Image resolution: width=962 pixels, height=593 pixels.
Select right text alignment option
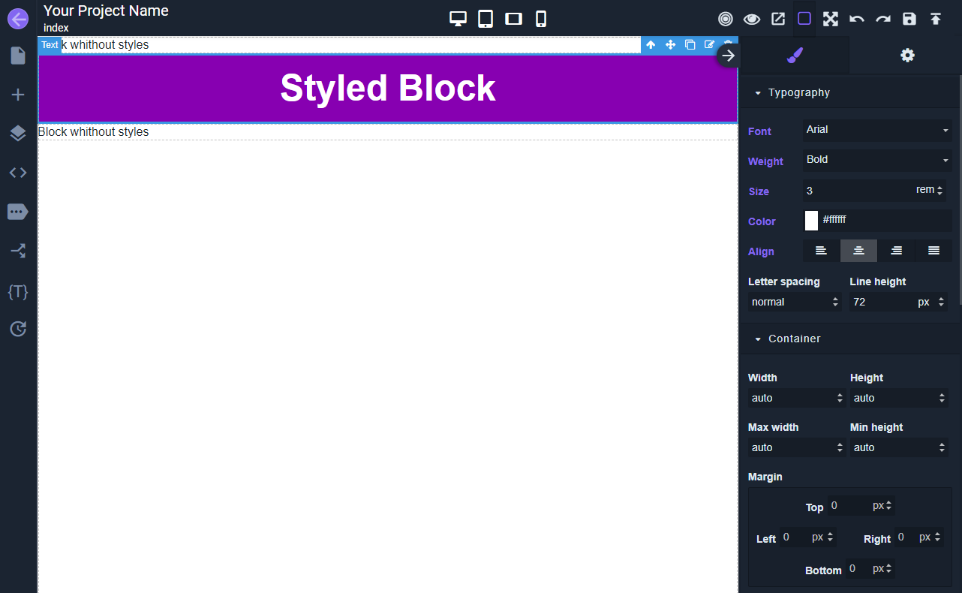896,250
